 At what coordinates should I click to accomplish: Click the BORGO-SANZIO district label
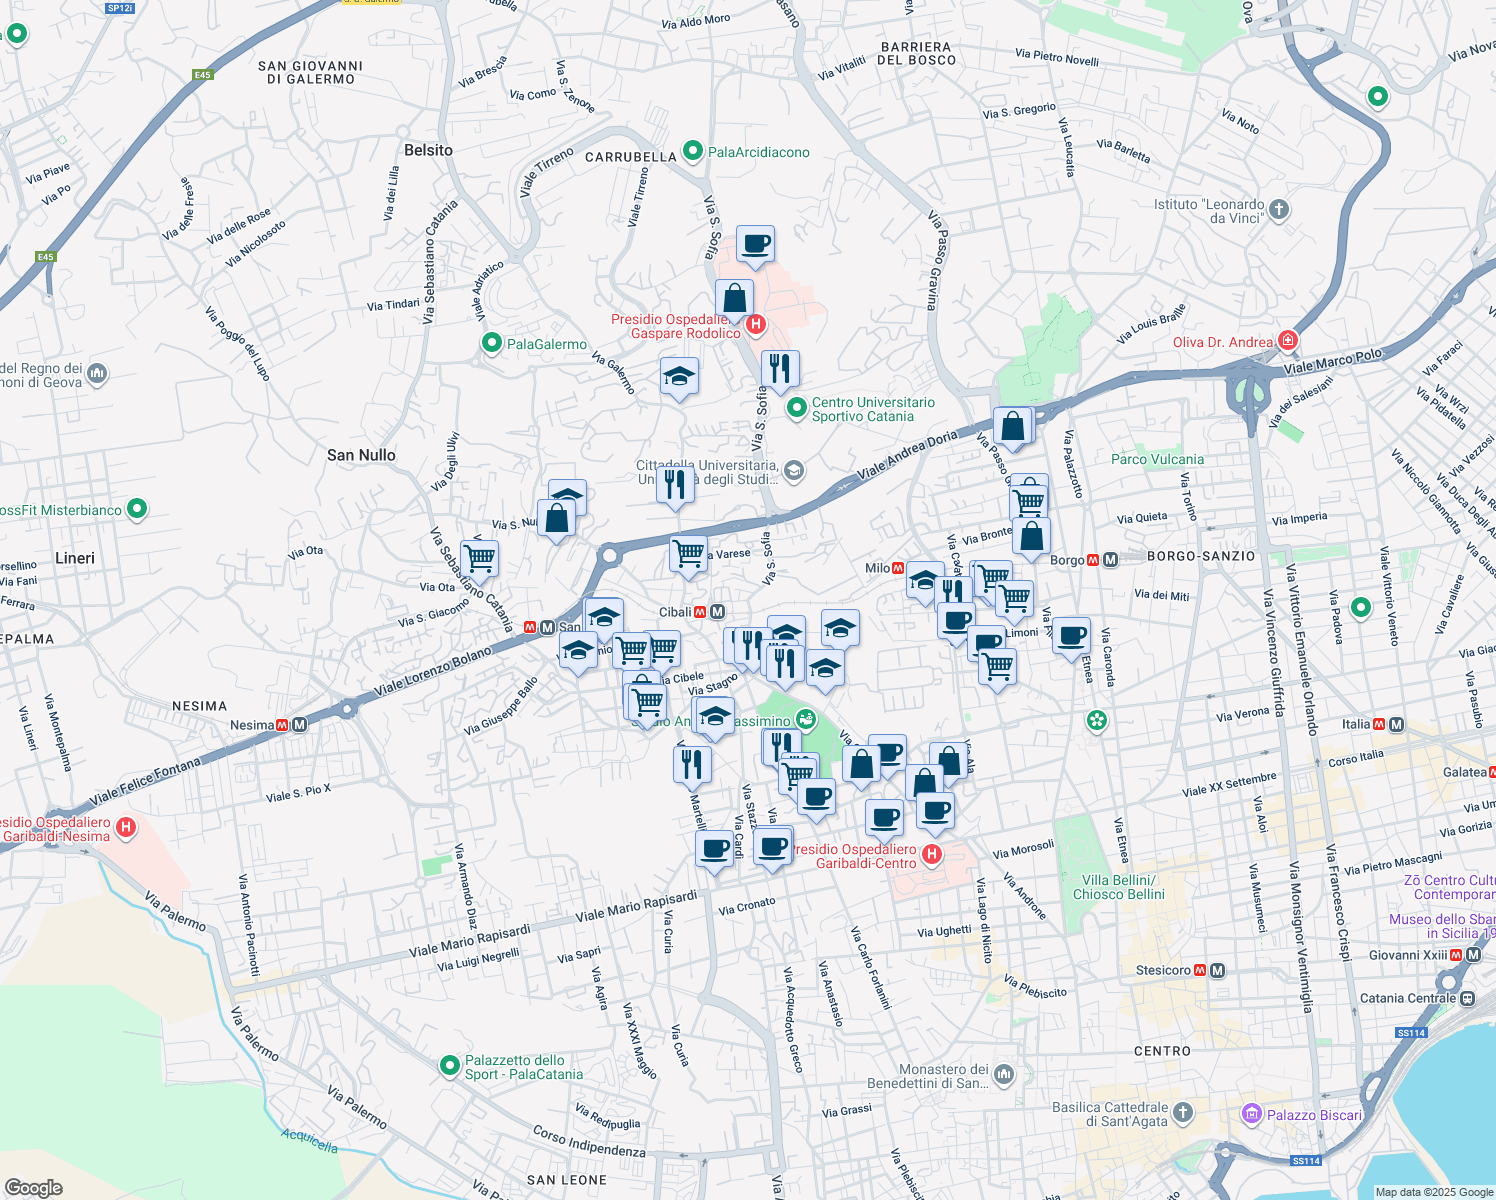tap(1201, 556)
